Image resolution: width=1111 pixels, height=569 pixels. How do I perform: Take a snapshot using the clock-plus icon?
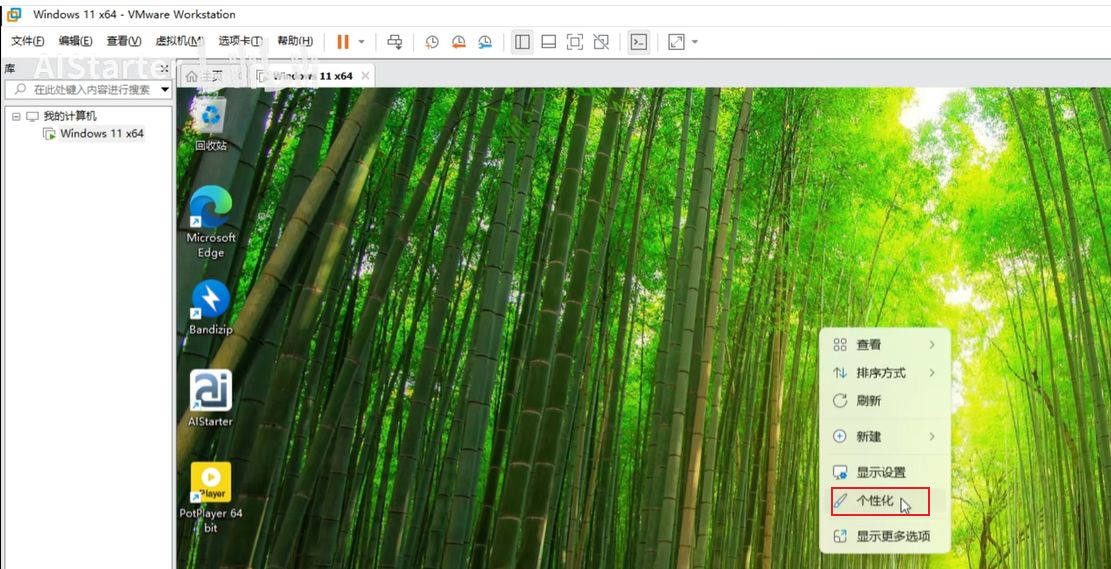[432, 42]
